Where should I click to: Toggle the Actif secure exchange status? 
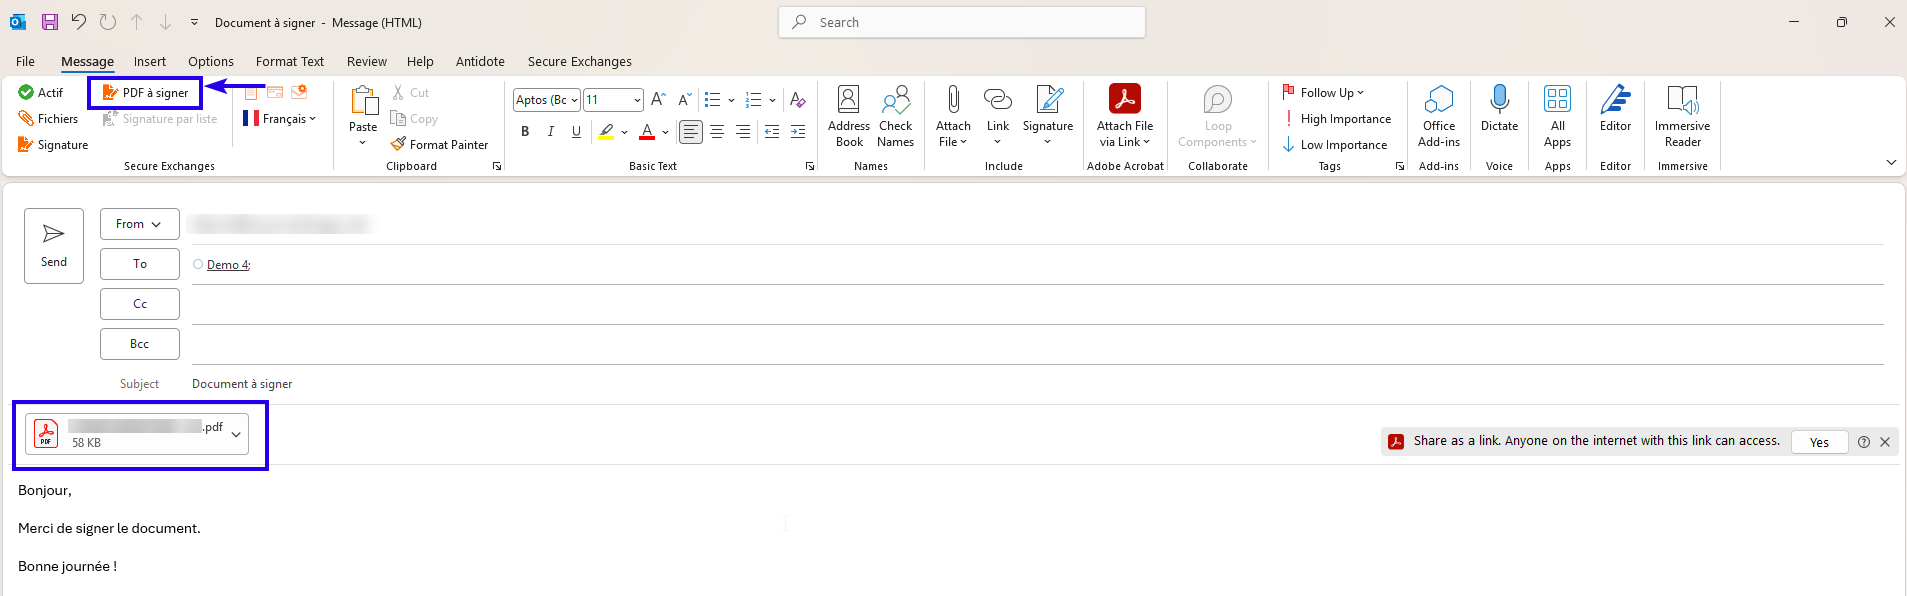tap(41, 93)
